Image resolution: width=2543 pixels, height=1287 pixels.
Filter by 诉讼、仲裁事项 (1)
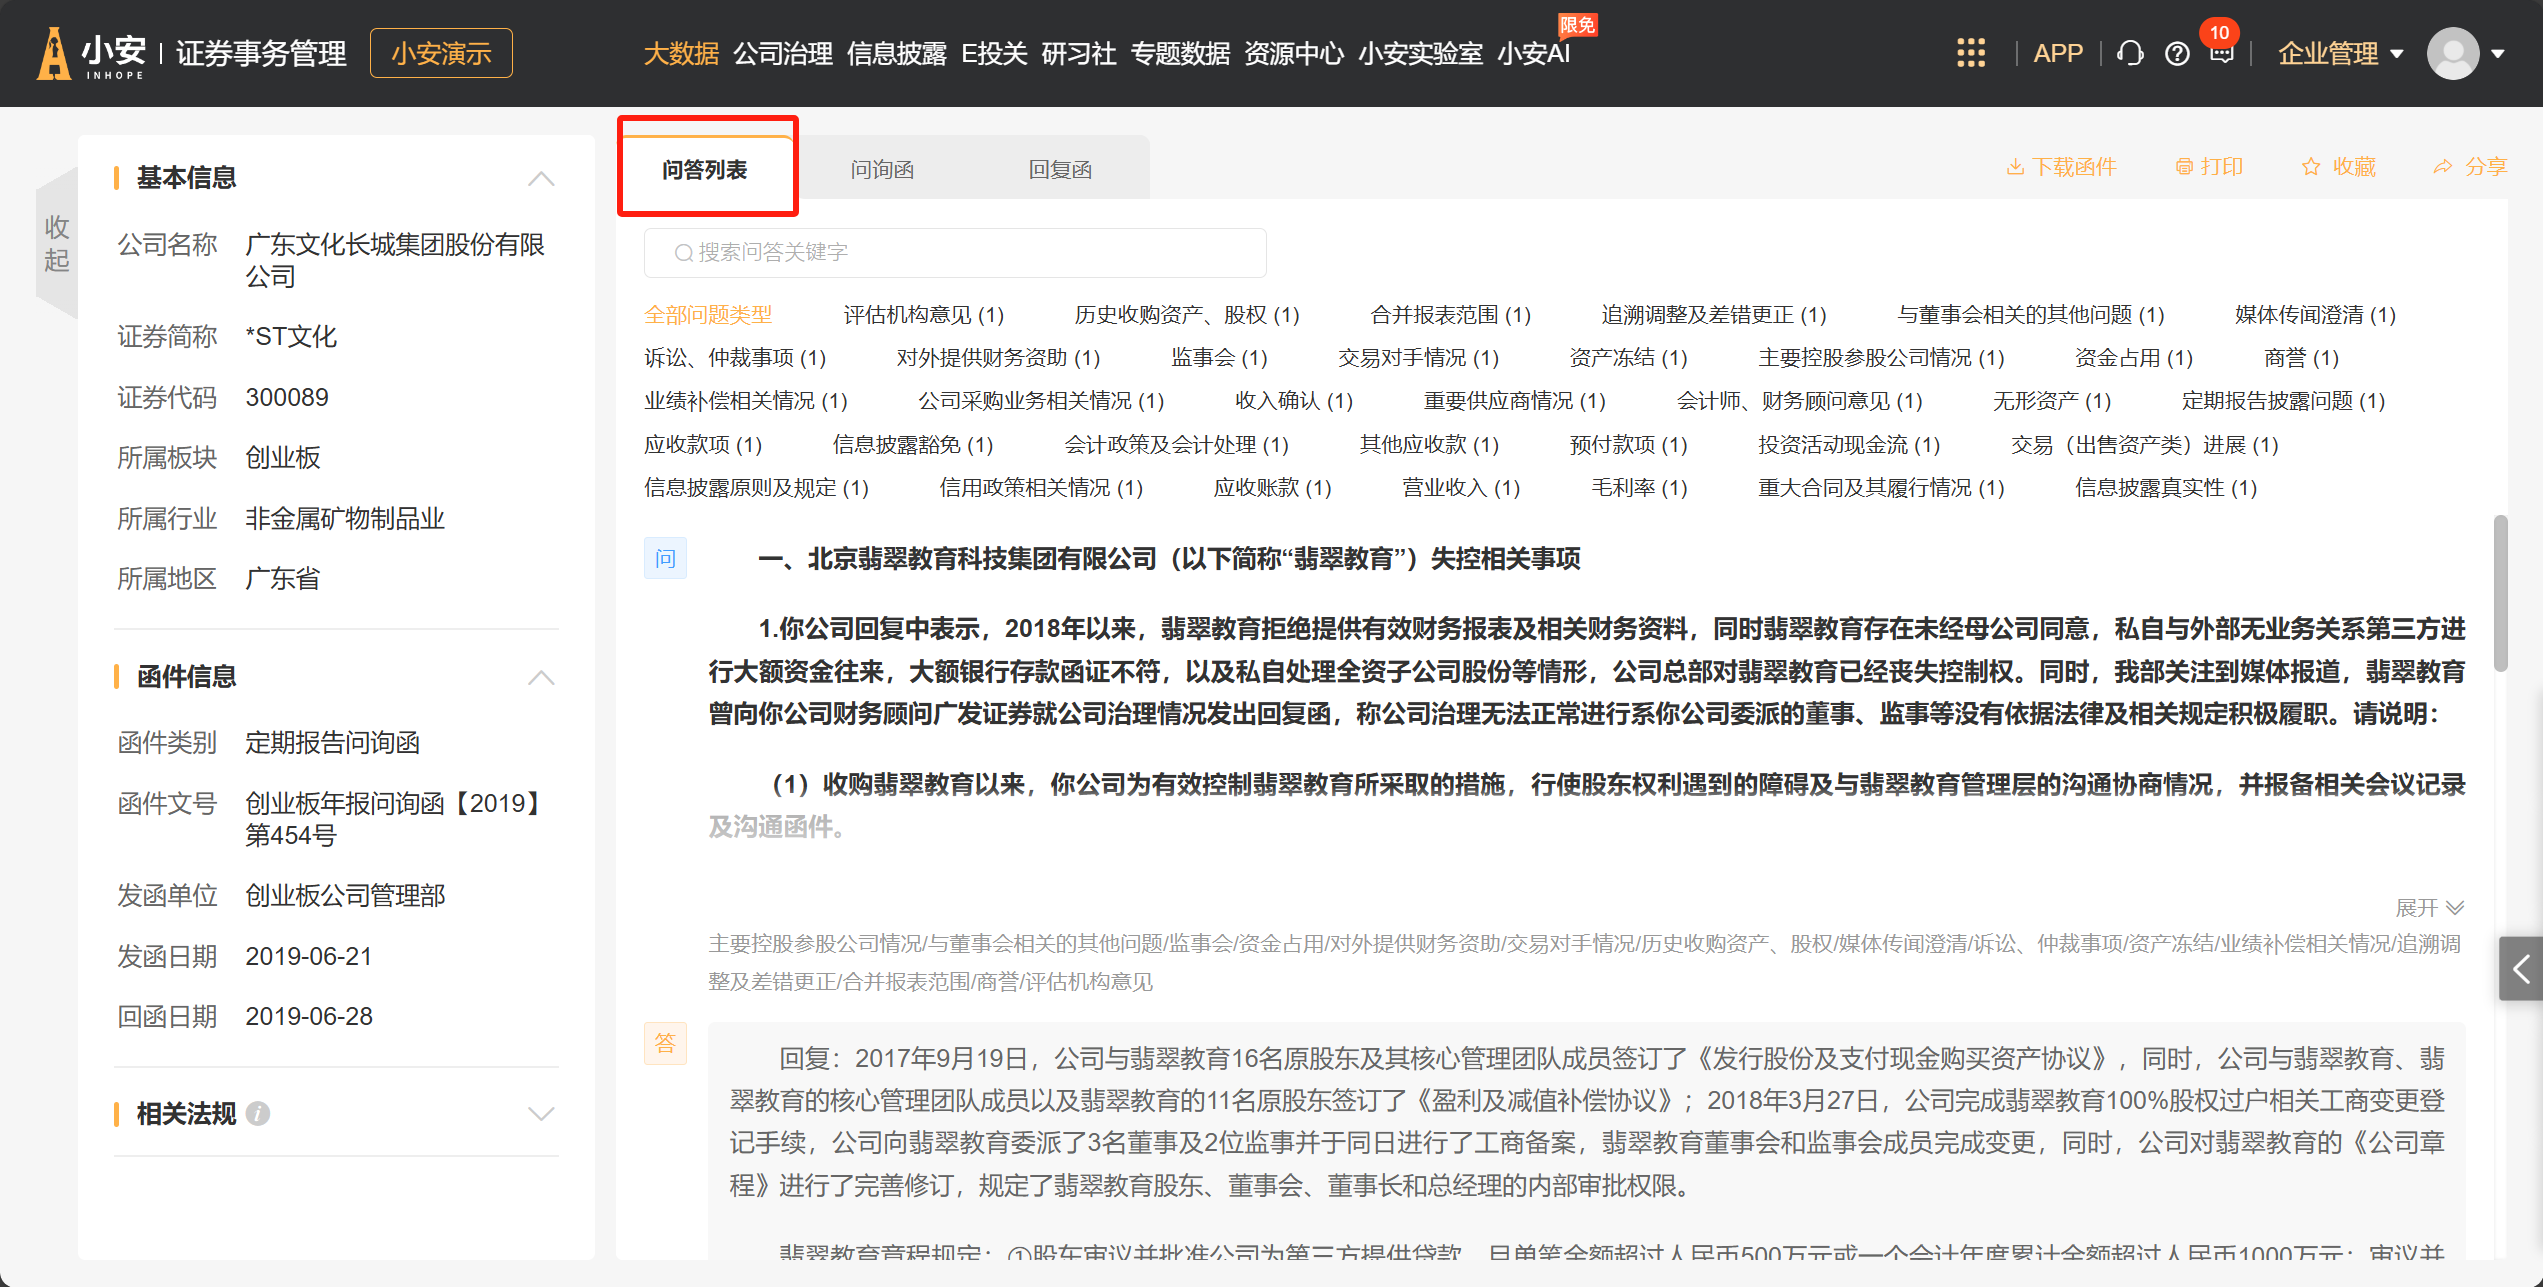(735, 358)
